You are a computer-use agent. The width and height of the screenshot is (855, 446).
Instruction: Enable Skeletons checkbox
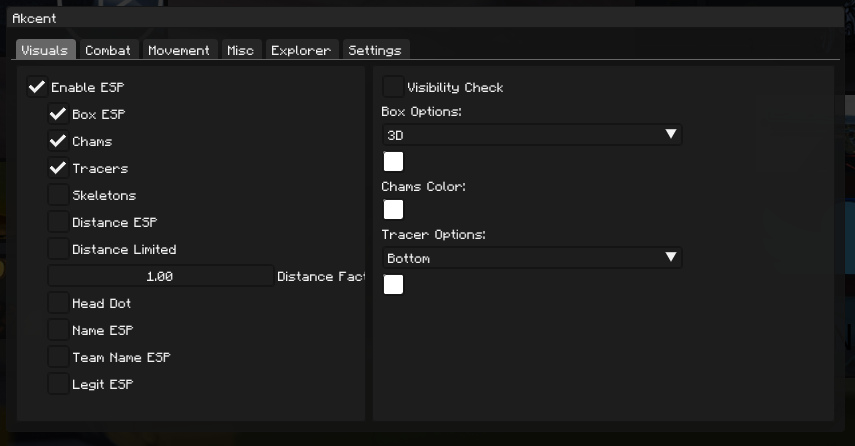58,195
